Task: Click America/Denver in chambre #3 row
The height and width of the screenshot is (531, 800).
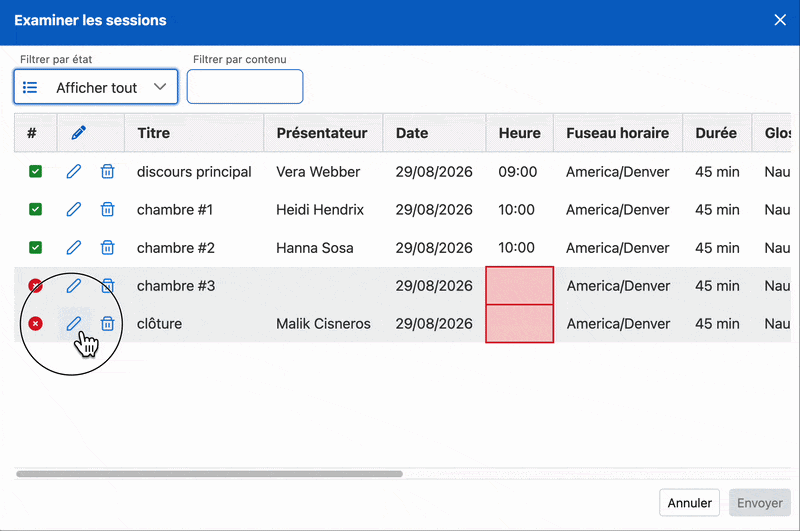Action: click(618, 286)
